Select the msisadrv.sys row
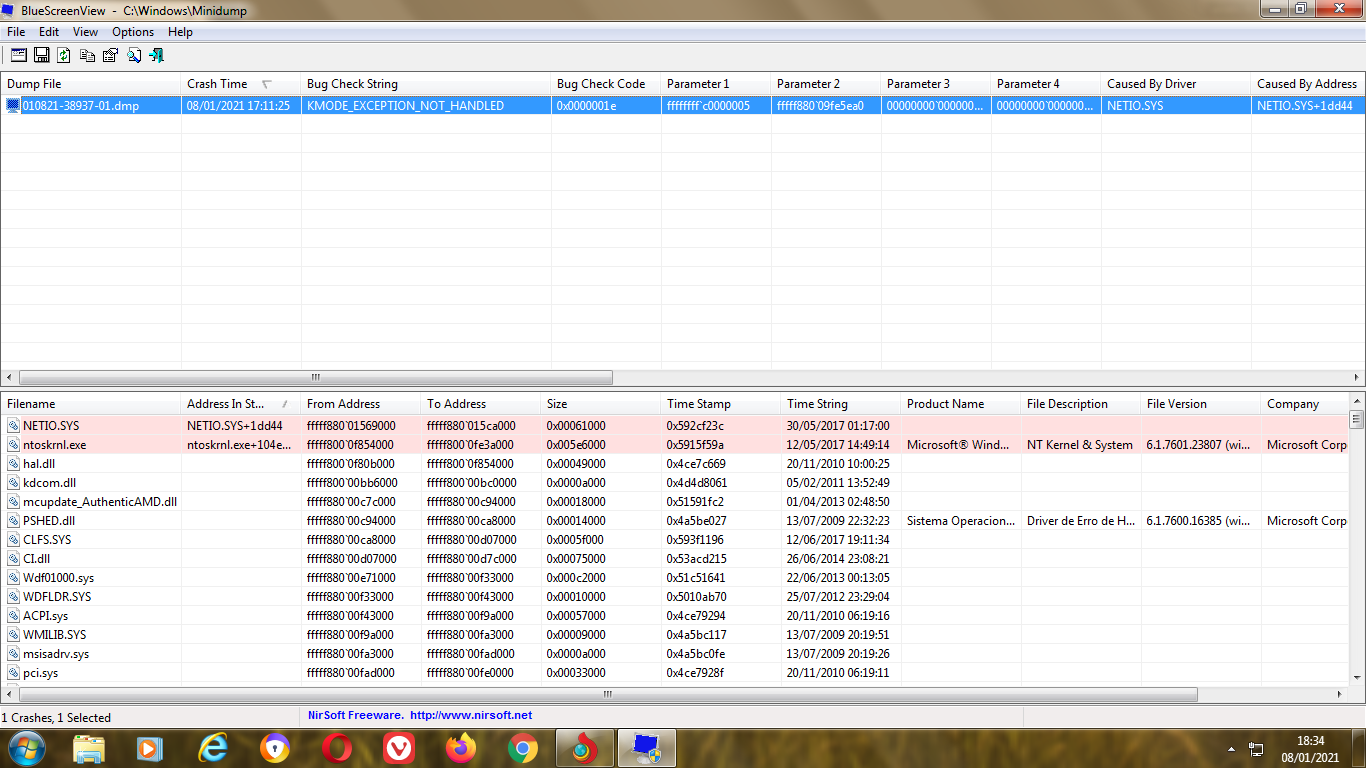 tap(675, 654)
